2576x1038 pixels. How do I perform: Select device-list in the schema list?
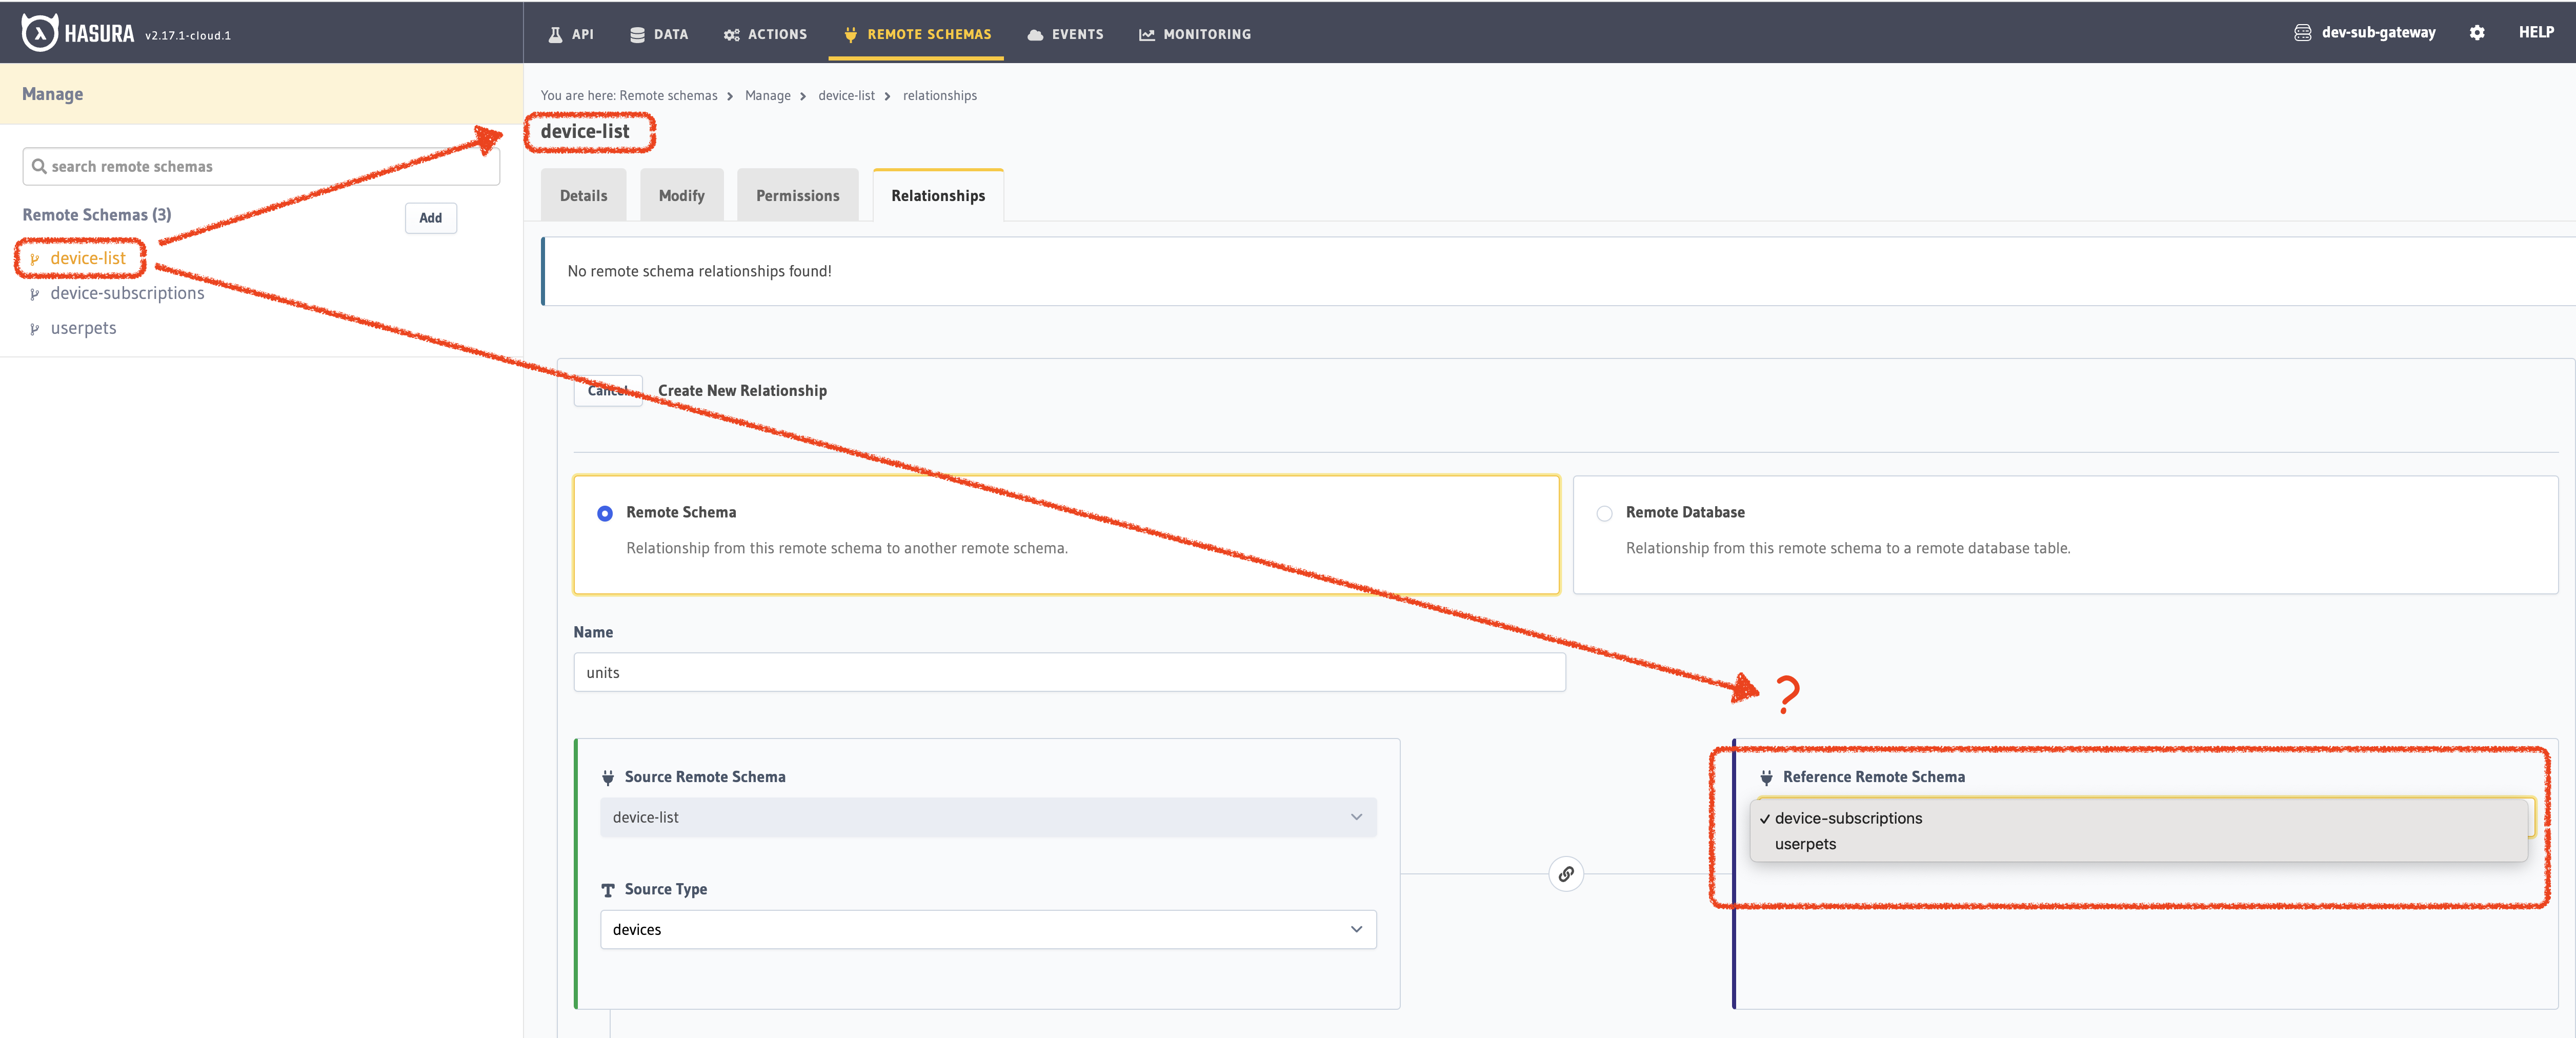[88, 258]
